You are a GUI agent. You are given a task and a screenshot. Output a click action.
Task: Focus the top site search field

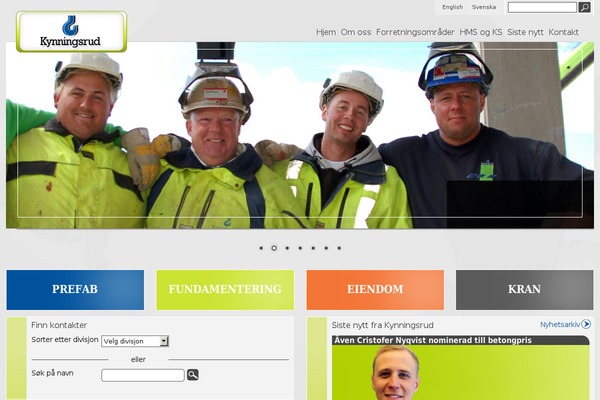[x=542, y=7]
